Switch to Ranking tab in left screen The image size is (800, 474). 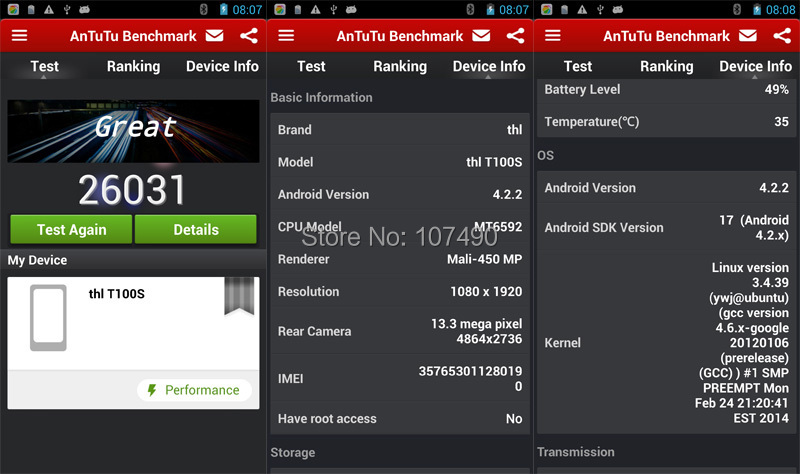133,66
